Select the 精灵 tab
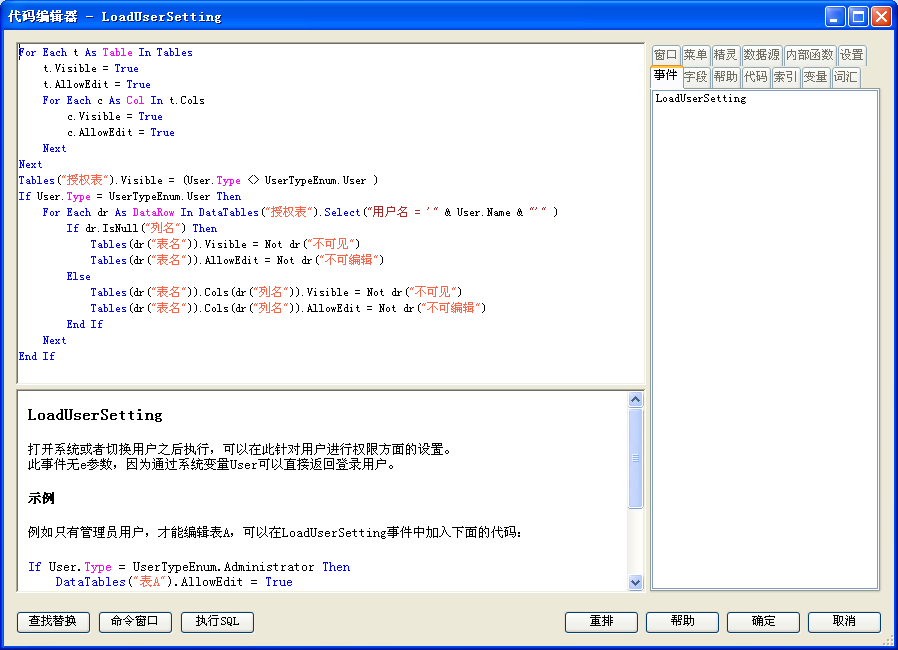The width and height of the screenshot is (898, 650). [x=725, y=55]
